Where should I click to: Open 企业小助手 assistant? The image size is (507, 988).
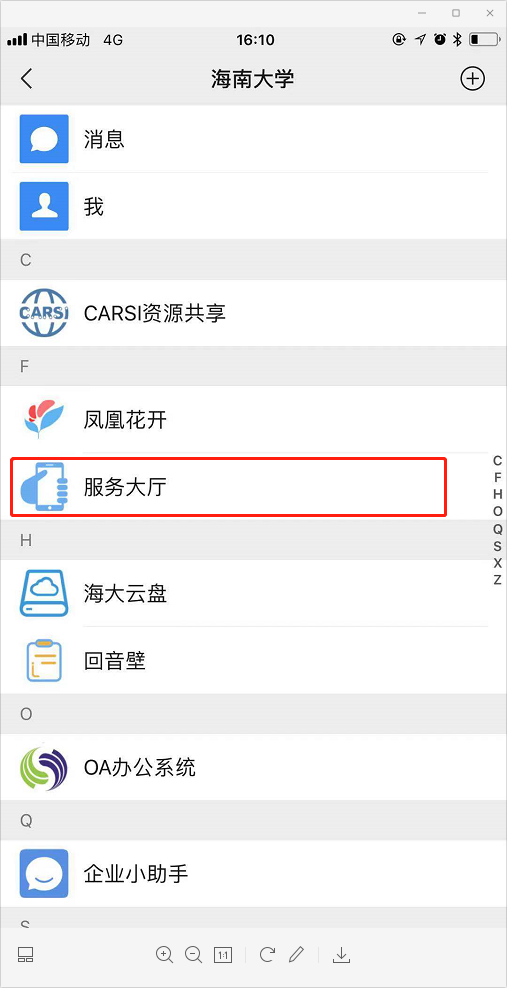tap(253, 873)
